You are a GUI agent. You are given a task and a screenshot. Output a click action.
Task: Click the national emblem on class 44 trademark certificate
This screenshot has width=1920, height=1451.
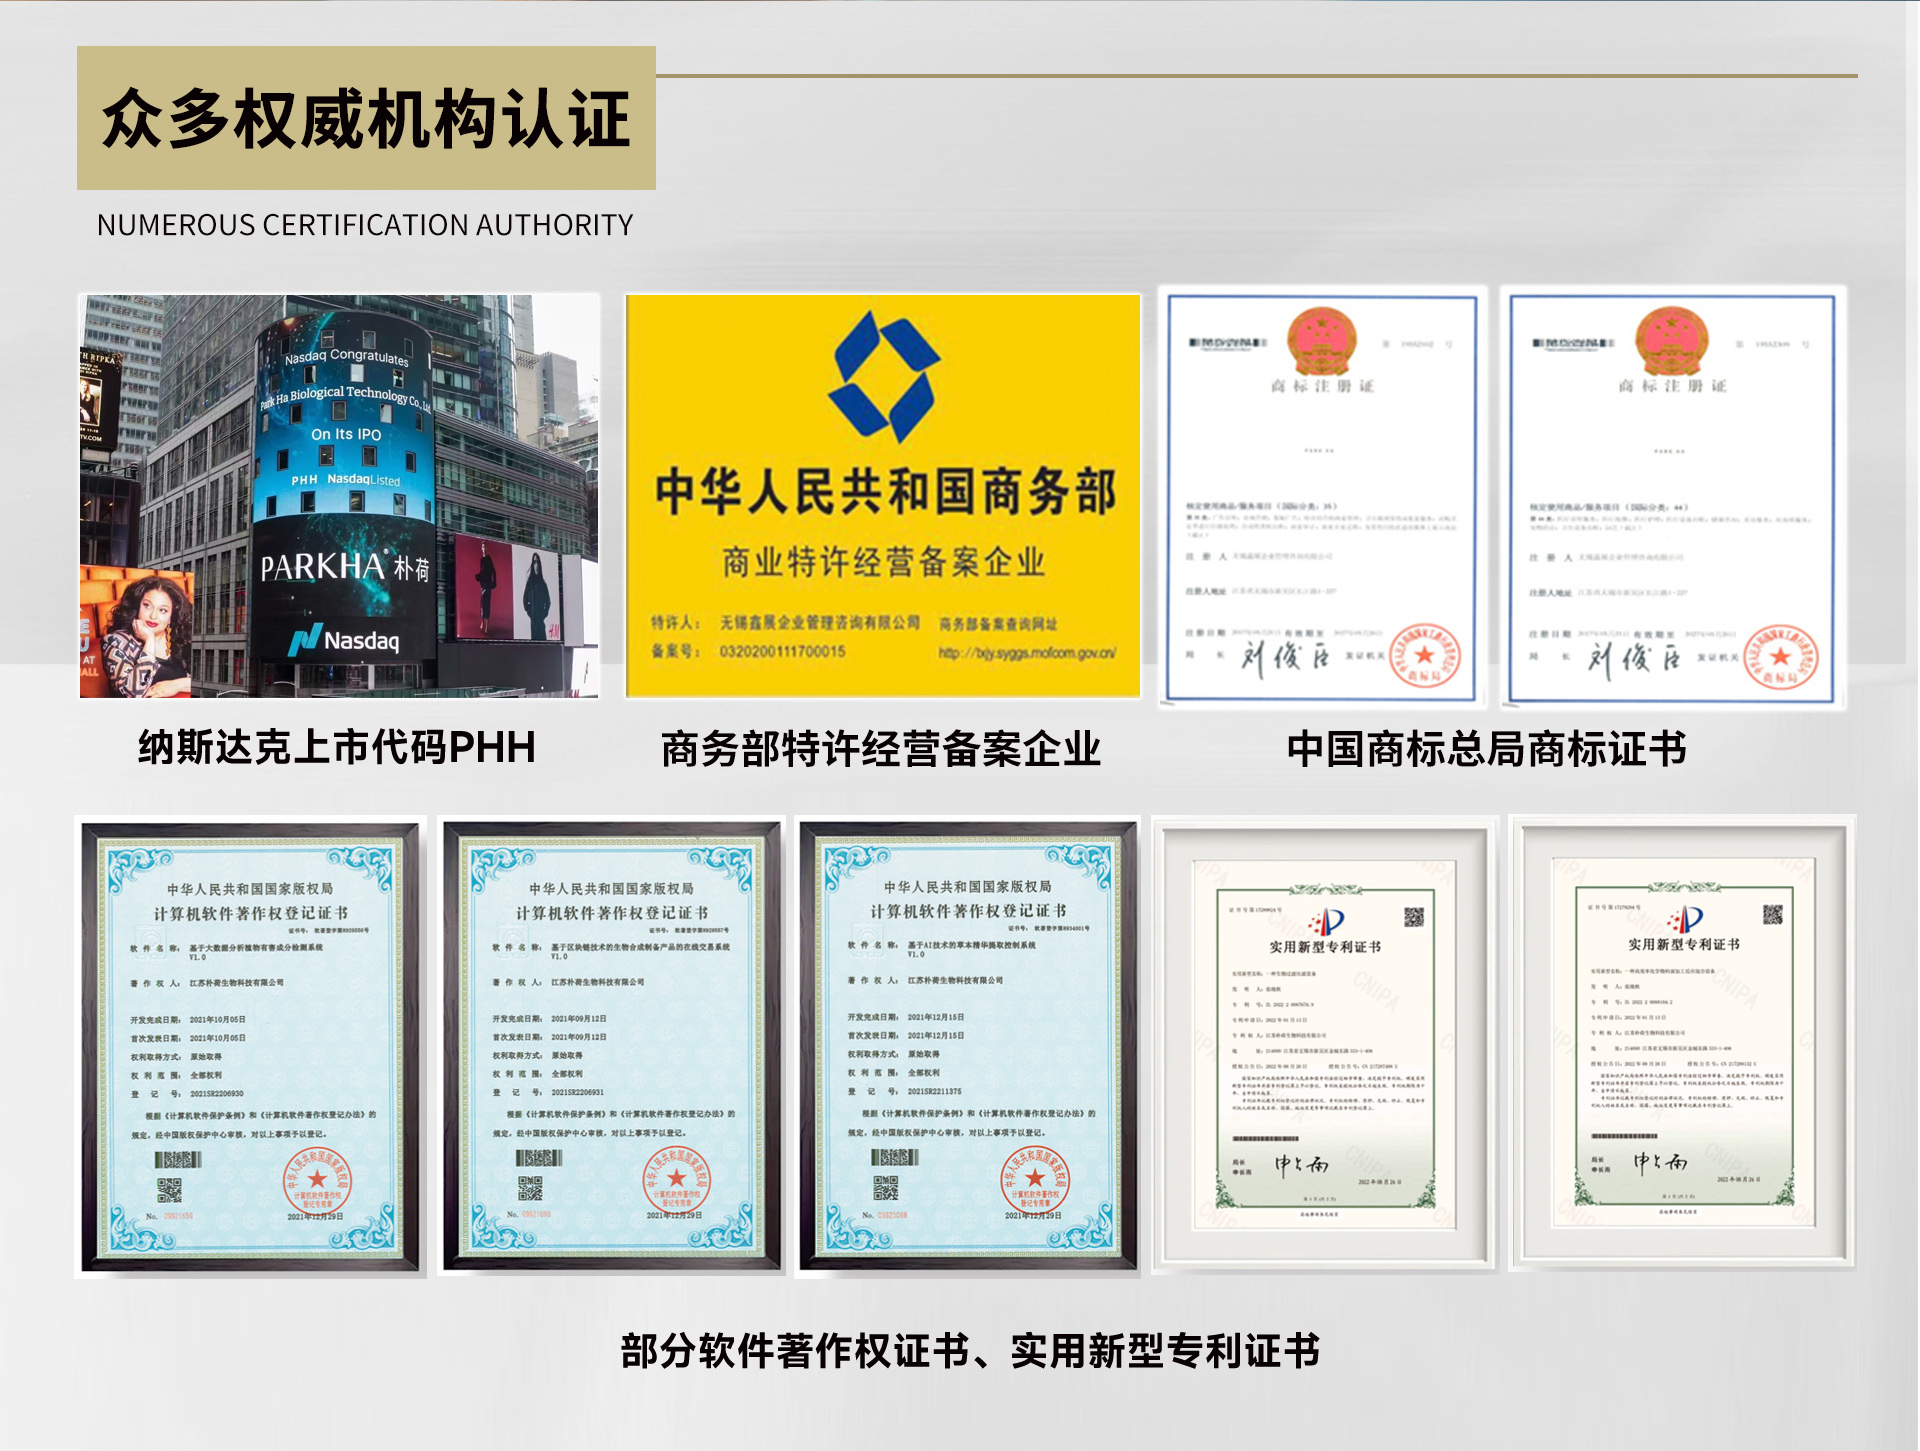point(1671,340)
